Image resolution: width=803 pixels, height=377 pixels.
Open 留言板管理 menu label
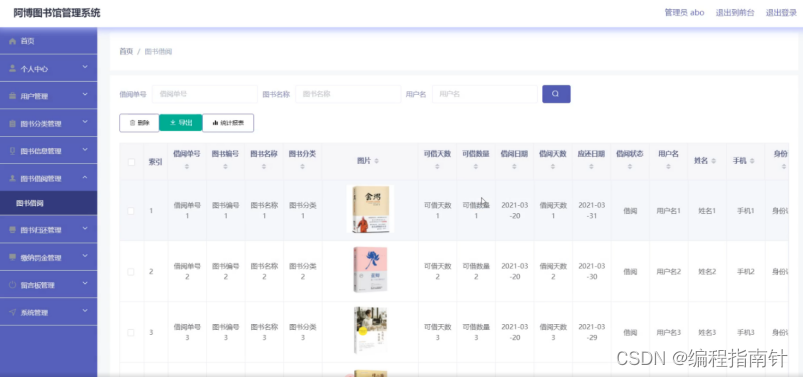click(37, 285)
